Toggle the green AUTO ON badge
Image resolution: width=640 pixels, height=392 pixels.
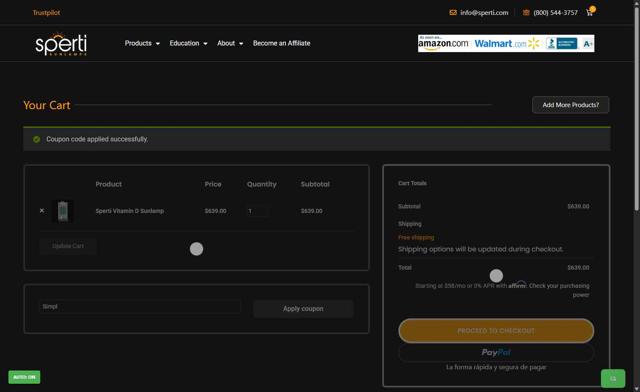pos(24,377)
